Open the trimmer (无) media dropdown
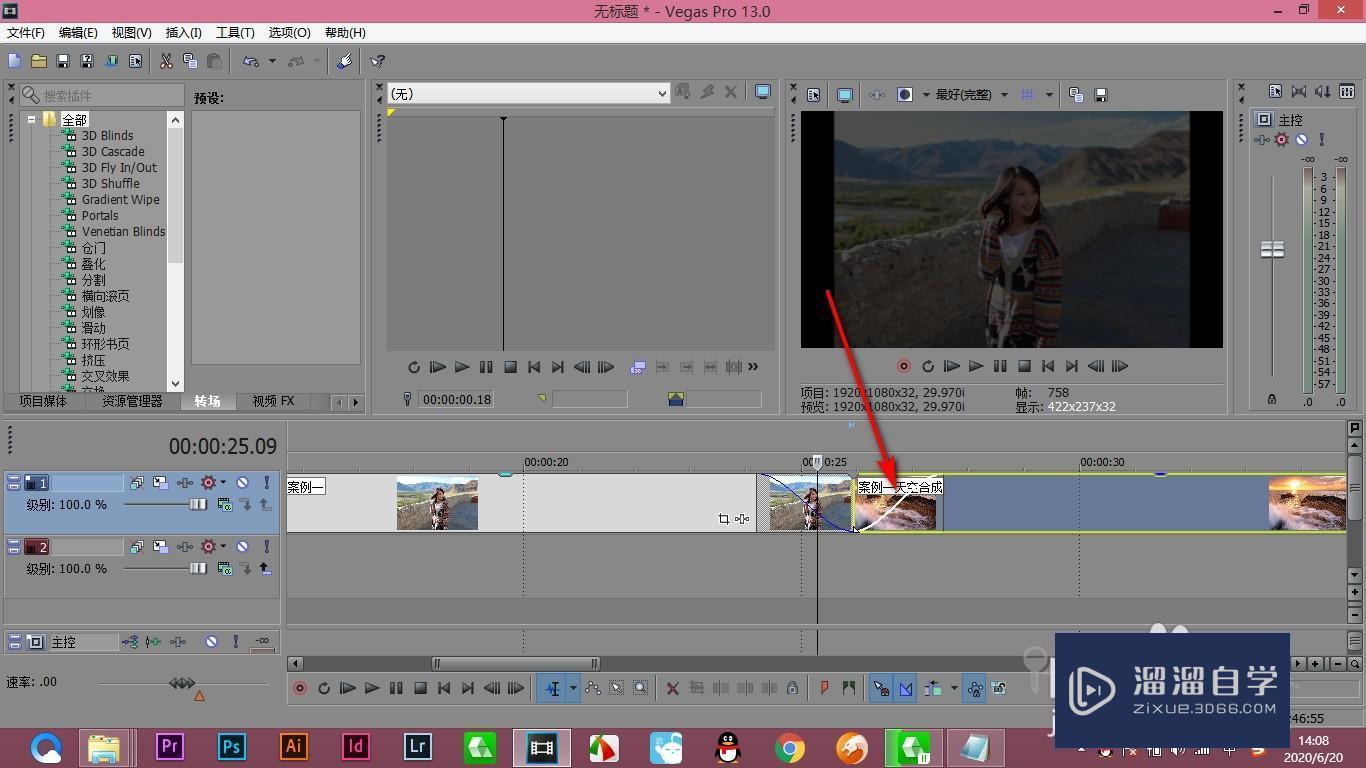Screen dimensions: 1366x768 (x=661, y=93)
